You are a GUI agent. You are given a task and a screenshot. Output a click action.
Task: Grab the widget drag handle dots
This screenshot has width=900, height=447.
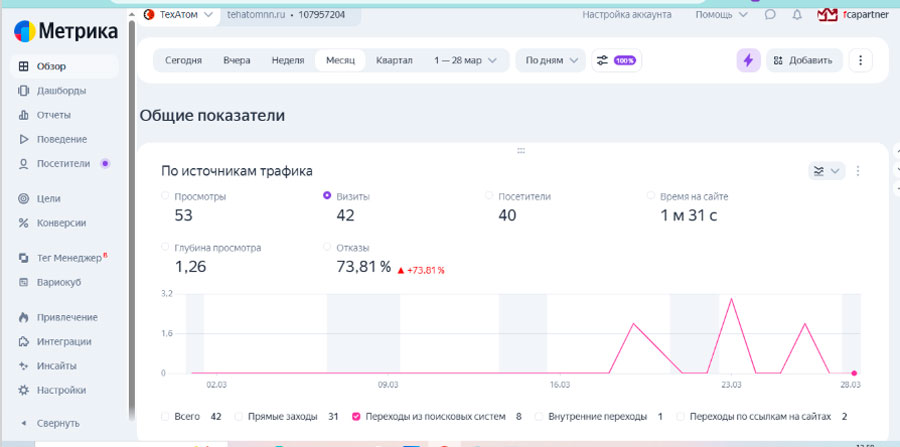[x=521, y=151]
